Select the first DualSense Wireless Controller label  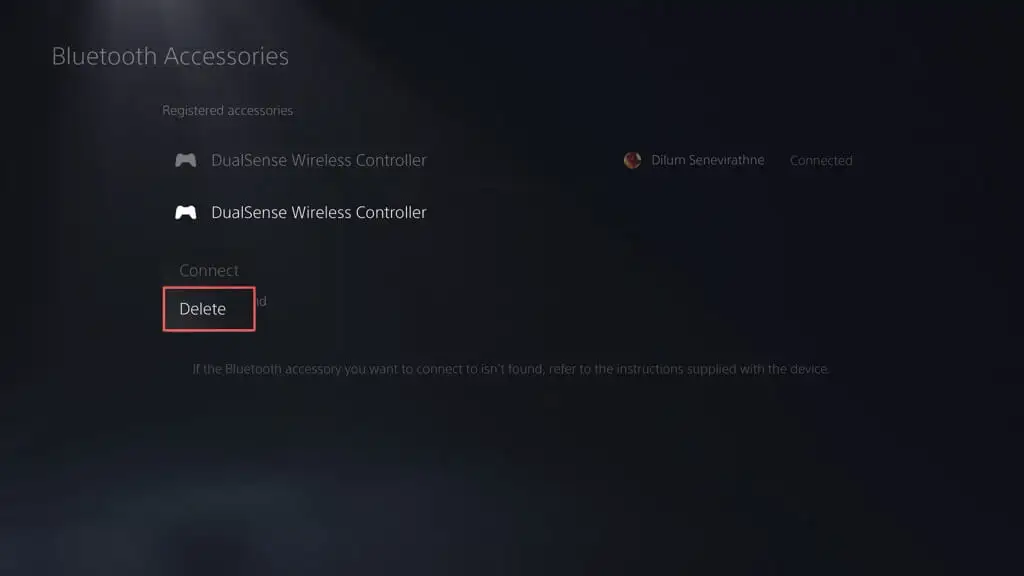[319, 160]
